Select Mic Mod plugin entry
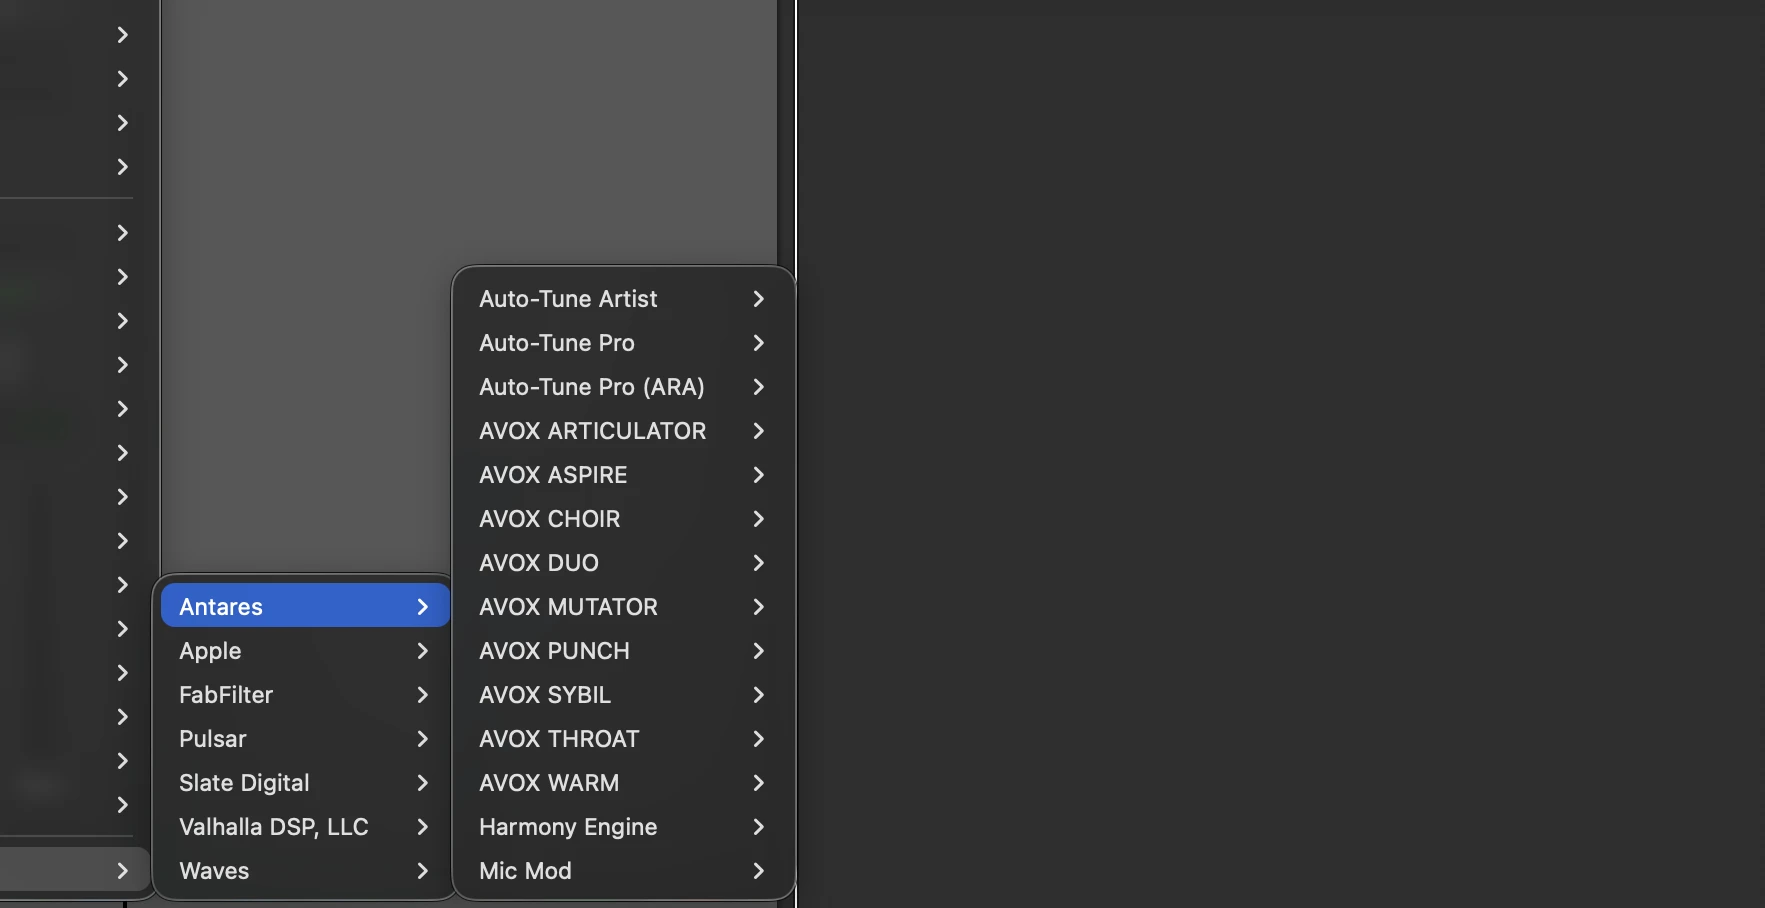 click(x=623, y=871)
